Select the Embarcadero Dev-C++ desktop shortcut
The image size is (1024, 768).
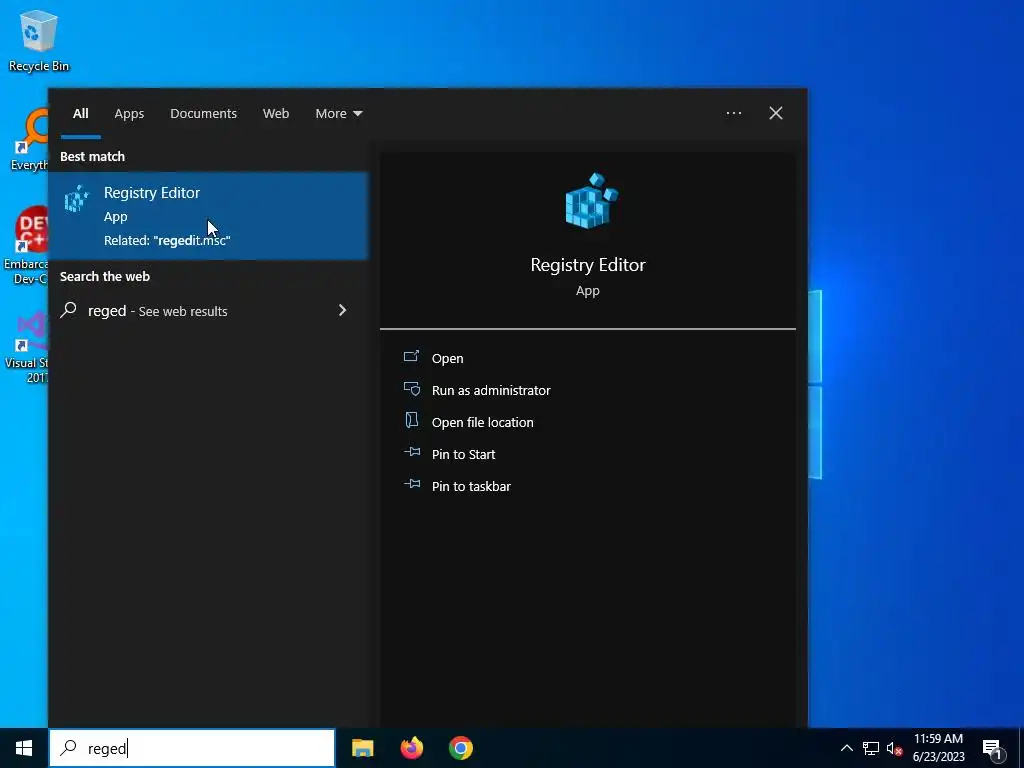[26, 246]
